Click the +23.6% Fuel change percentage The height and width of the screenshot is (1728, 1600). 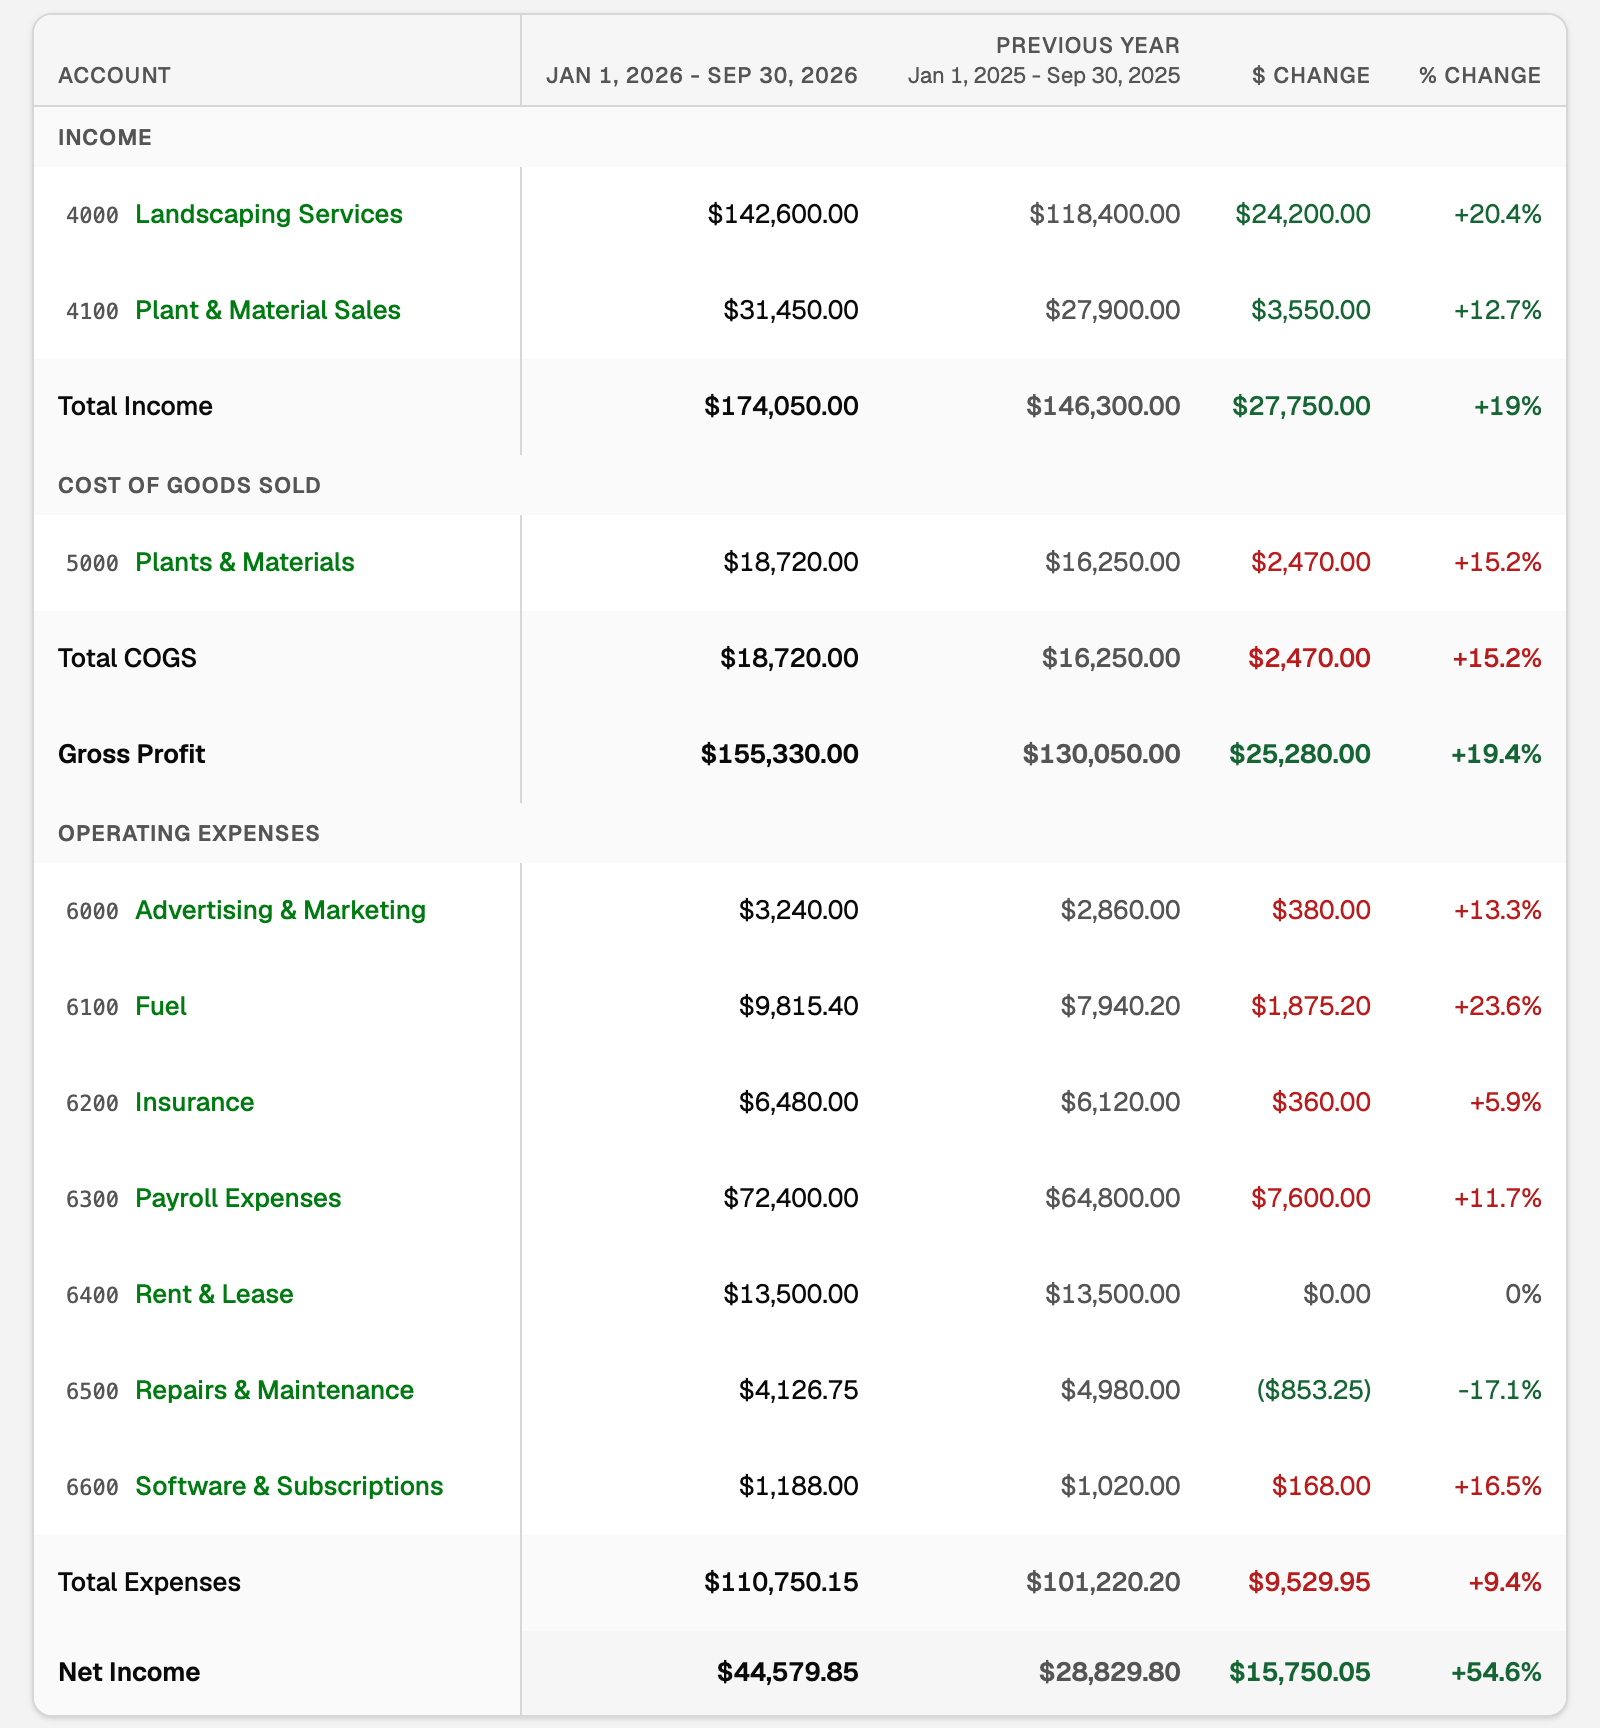(1497, 1006)
